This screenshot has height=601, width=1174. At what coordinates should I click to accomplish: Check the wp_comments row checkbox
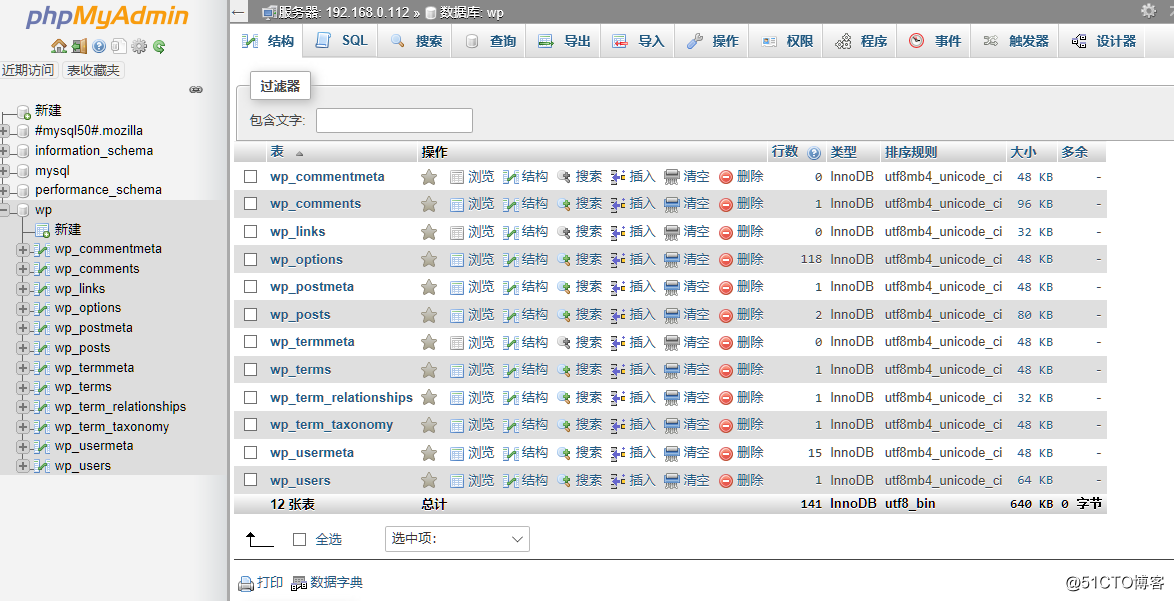(x=251, y=204)
